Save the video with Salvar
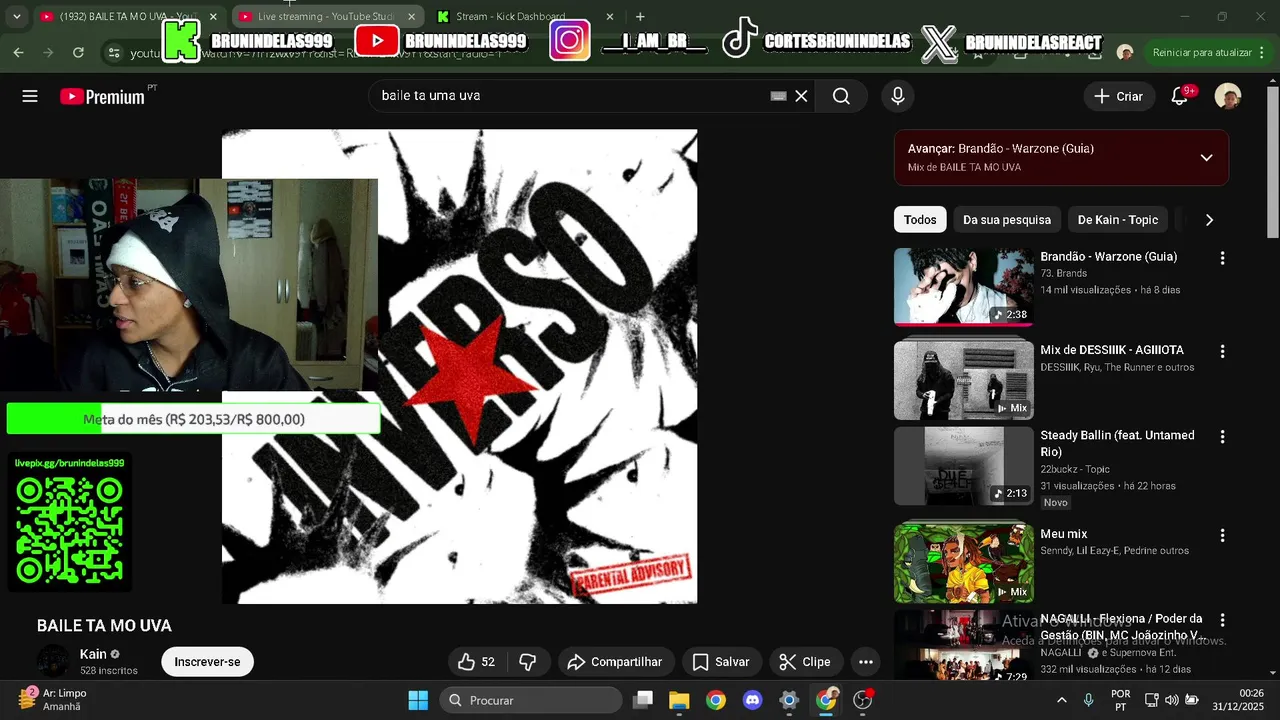The height and width of the screenshot is (720, 1280). pyautogui.click(x=721, y=662)
